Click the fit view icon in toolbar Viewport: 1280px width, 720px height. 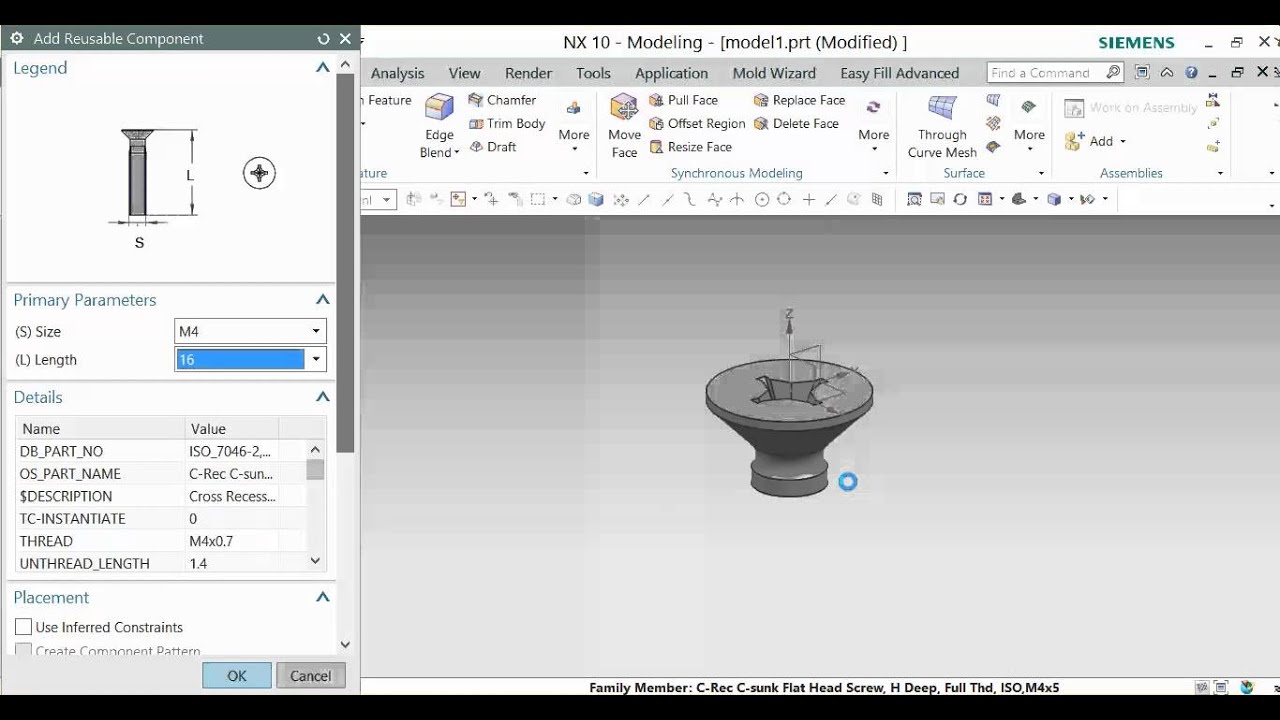914,199
